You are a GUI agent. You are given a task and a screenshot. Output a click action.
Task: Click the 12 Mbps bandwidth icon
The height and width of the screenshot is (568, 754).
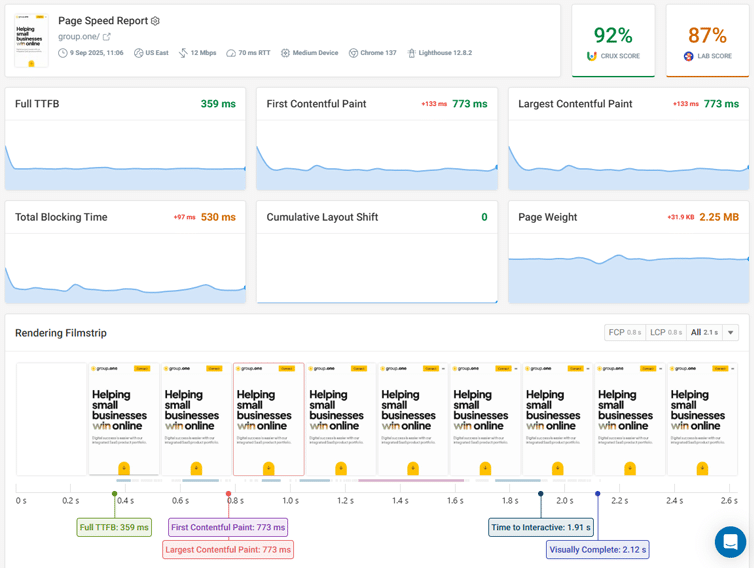[183, 53]
